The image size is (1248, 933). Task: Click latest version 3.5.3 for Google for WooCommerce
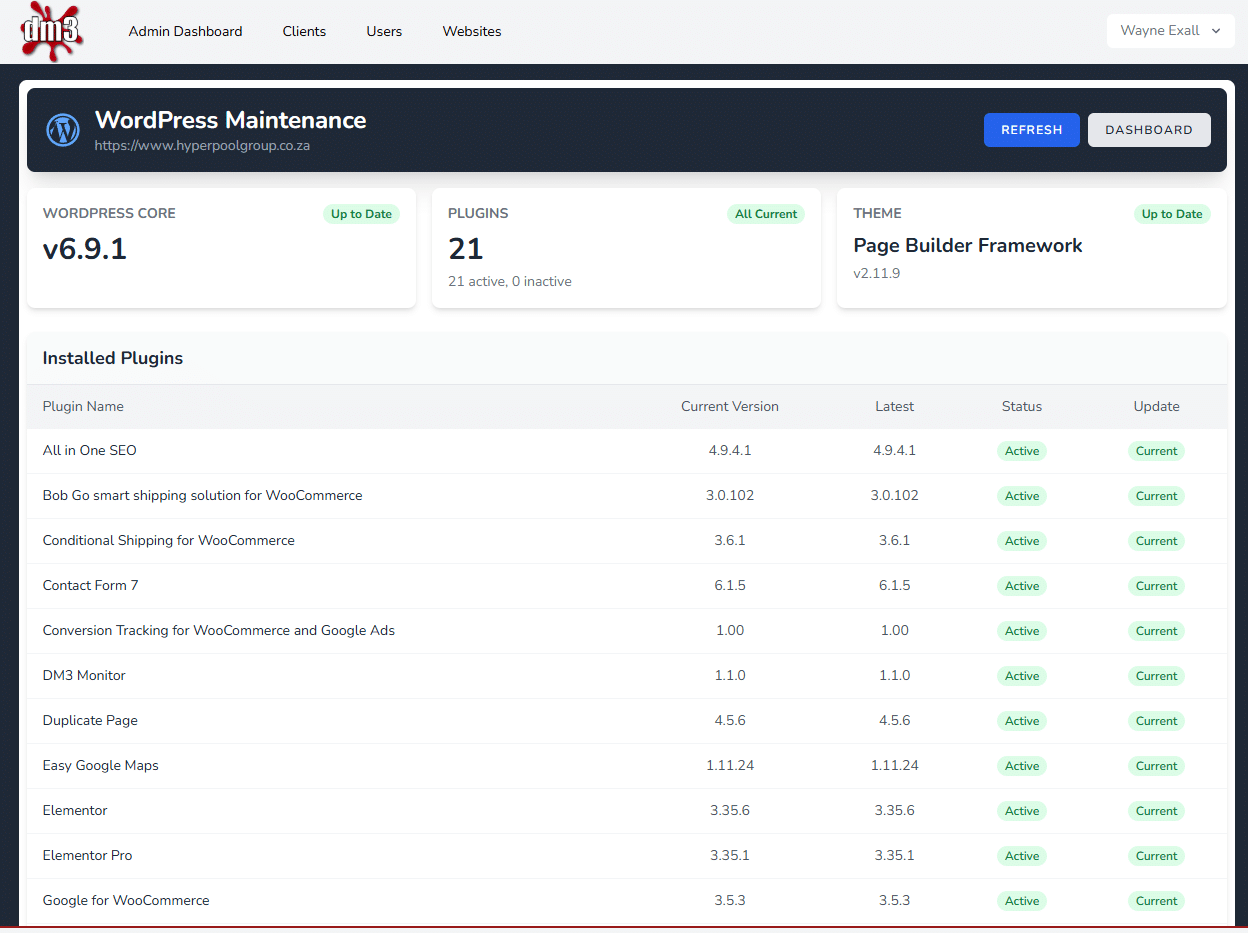894,901
